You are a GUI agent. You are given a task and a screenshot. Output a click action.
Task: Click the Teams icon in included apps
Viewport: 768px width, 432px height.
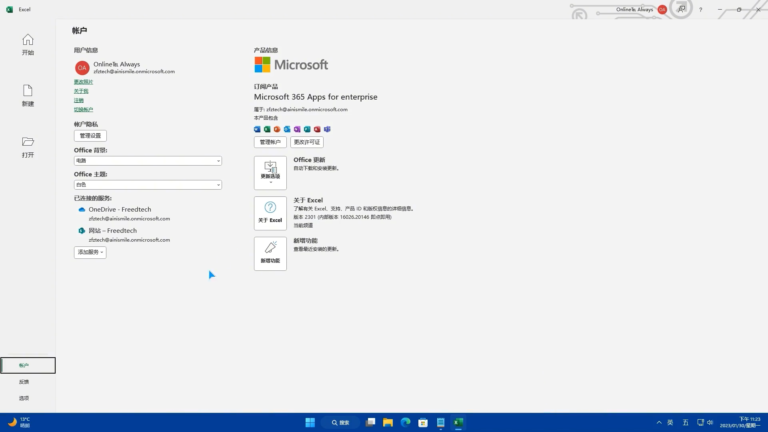[327, 129]
